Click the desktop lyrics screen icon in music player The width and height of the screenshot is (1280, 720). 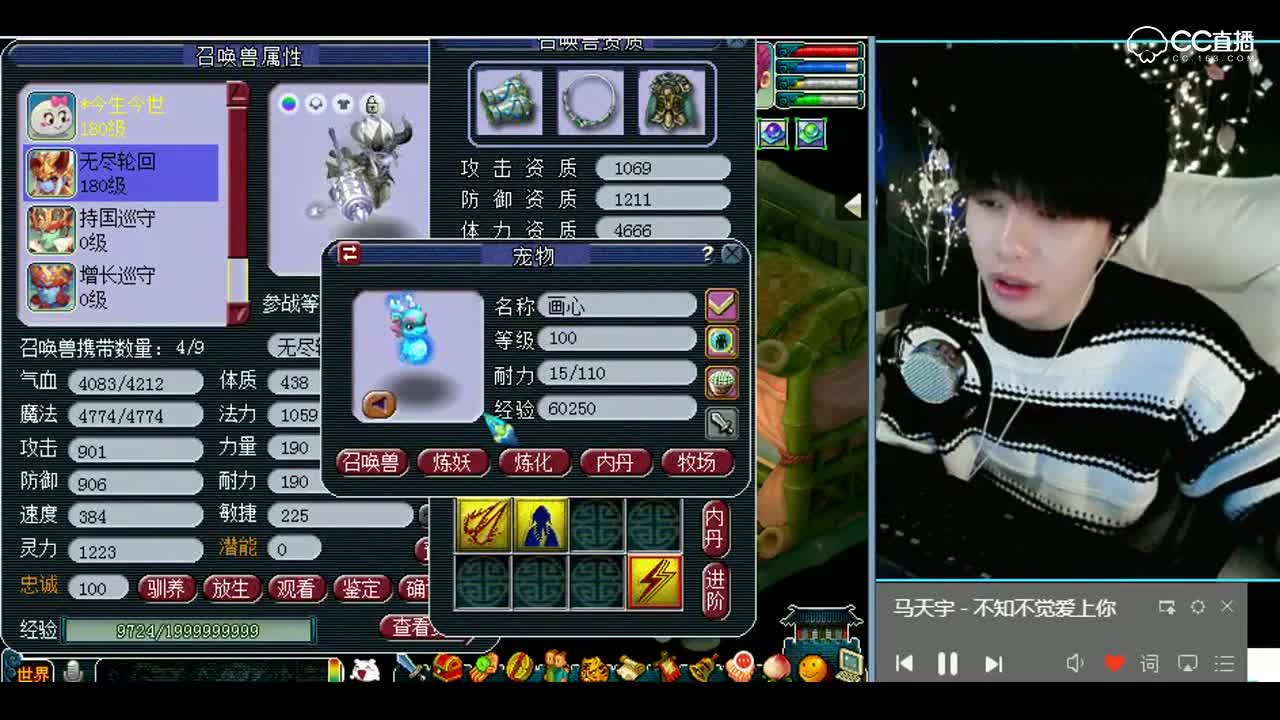tap(1187, 664)
